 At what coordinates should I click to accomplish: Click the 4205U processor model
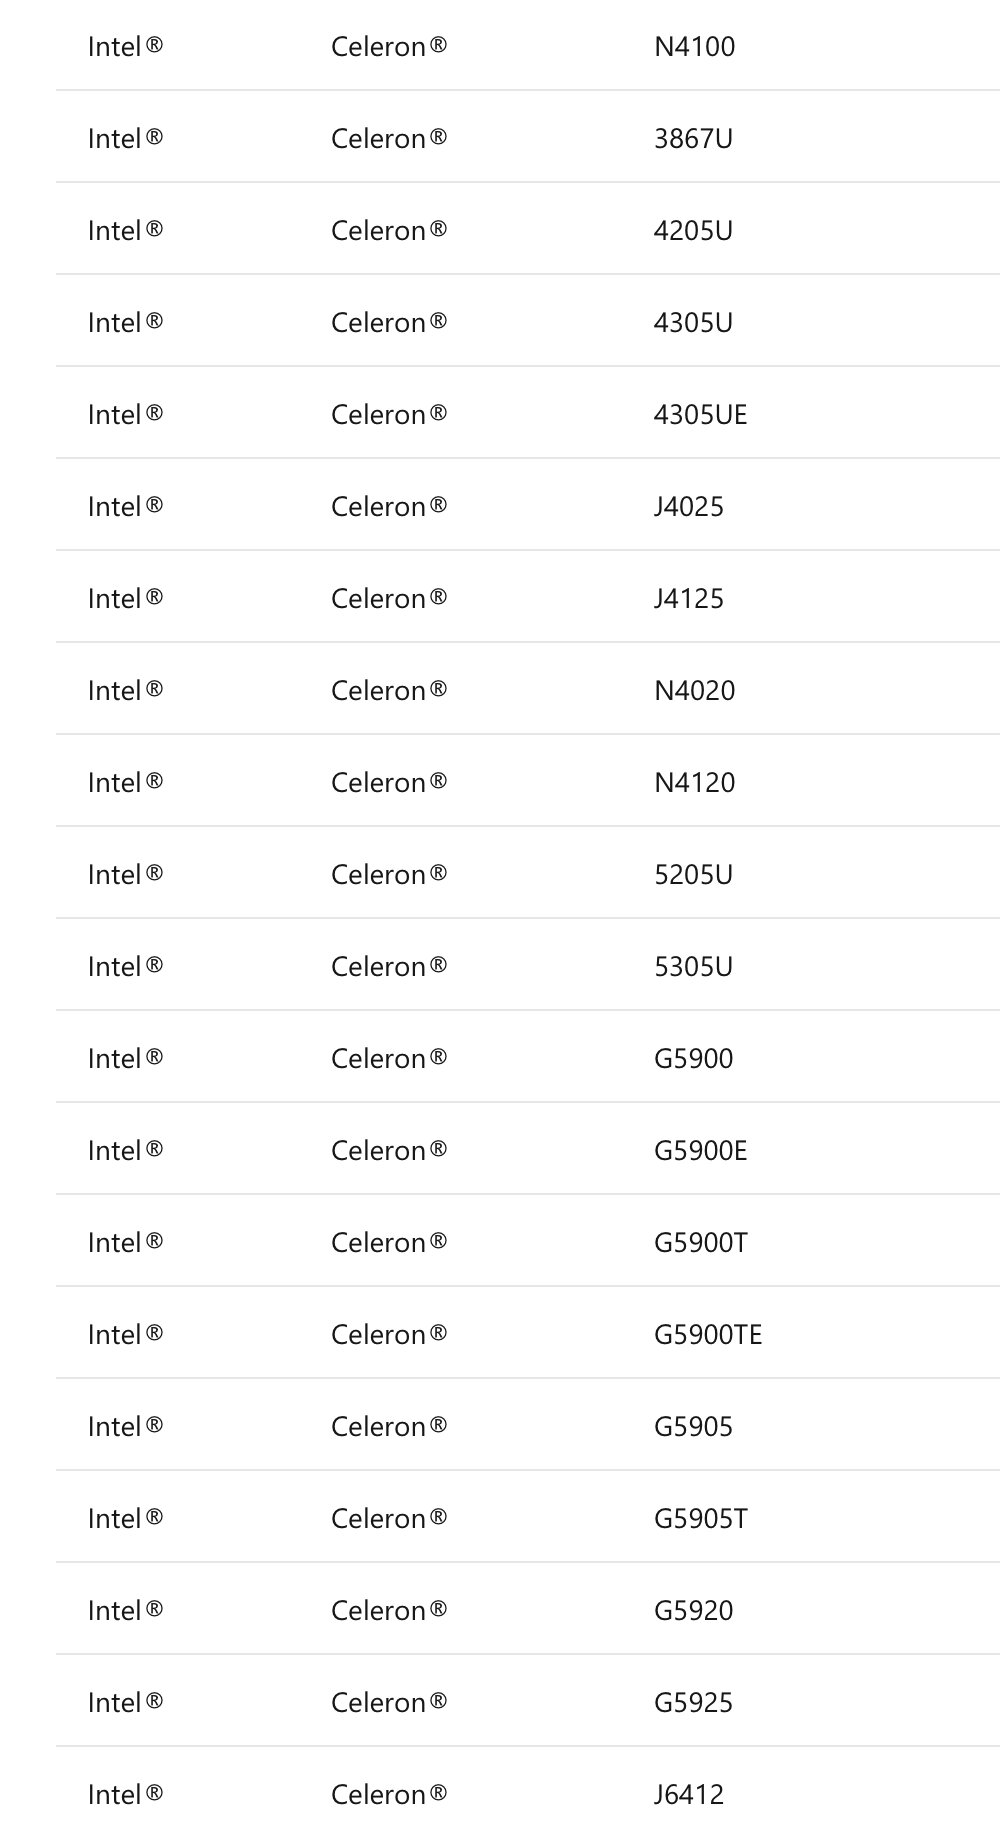point(693,231)
